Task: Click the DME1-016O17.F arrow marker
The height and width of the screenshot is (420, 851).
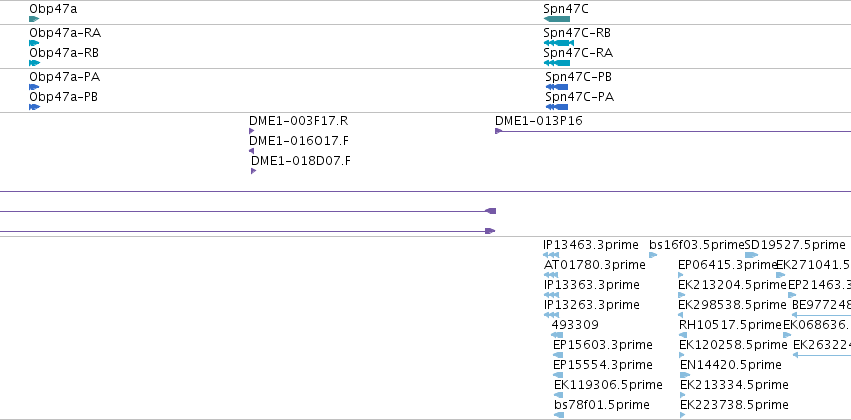Action: [251, 151]
